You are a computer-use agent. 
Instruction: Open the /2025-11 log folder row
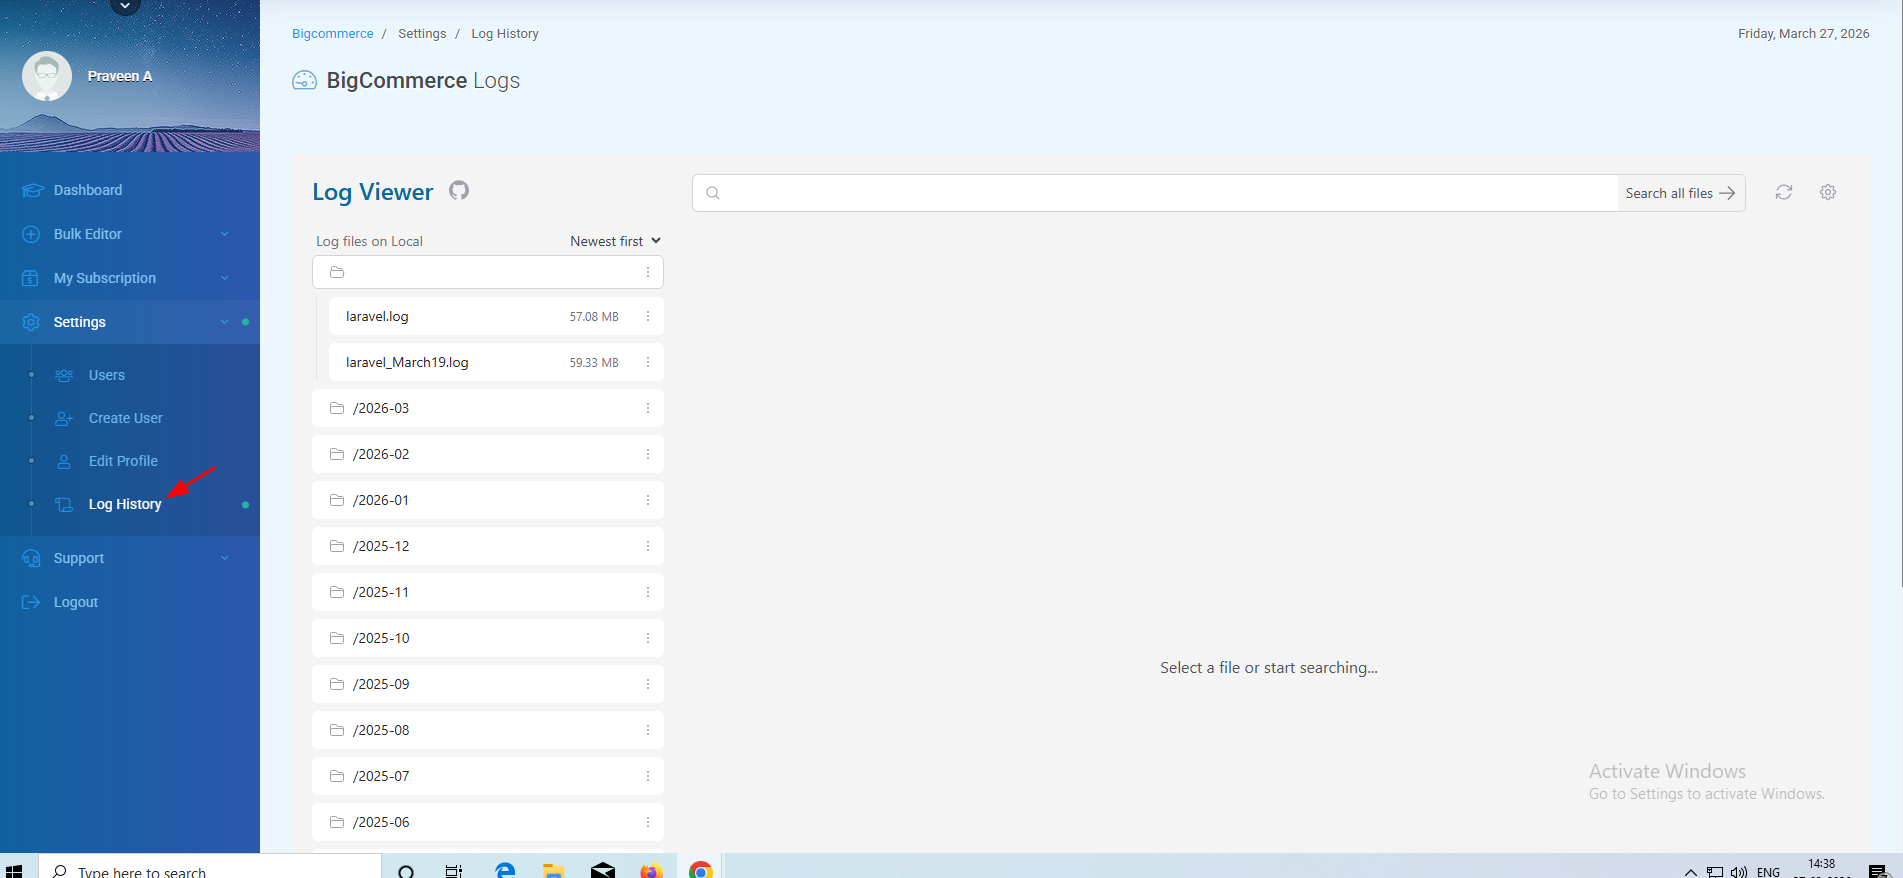[488, 592]
